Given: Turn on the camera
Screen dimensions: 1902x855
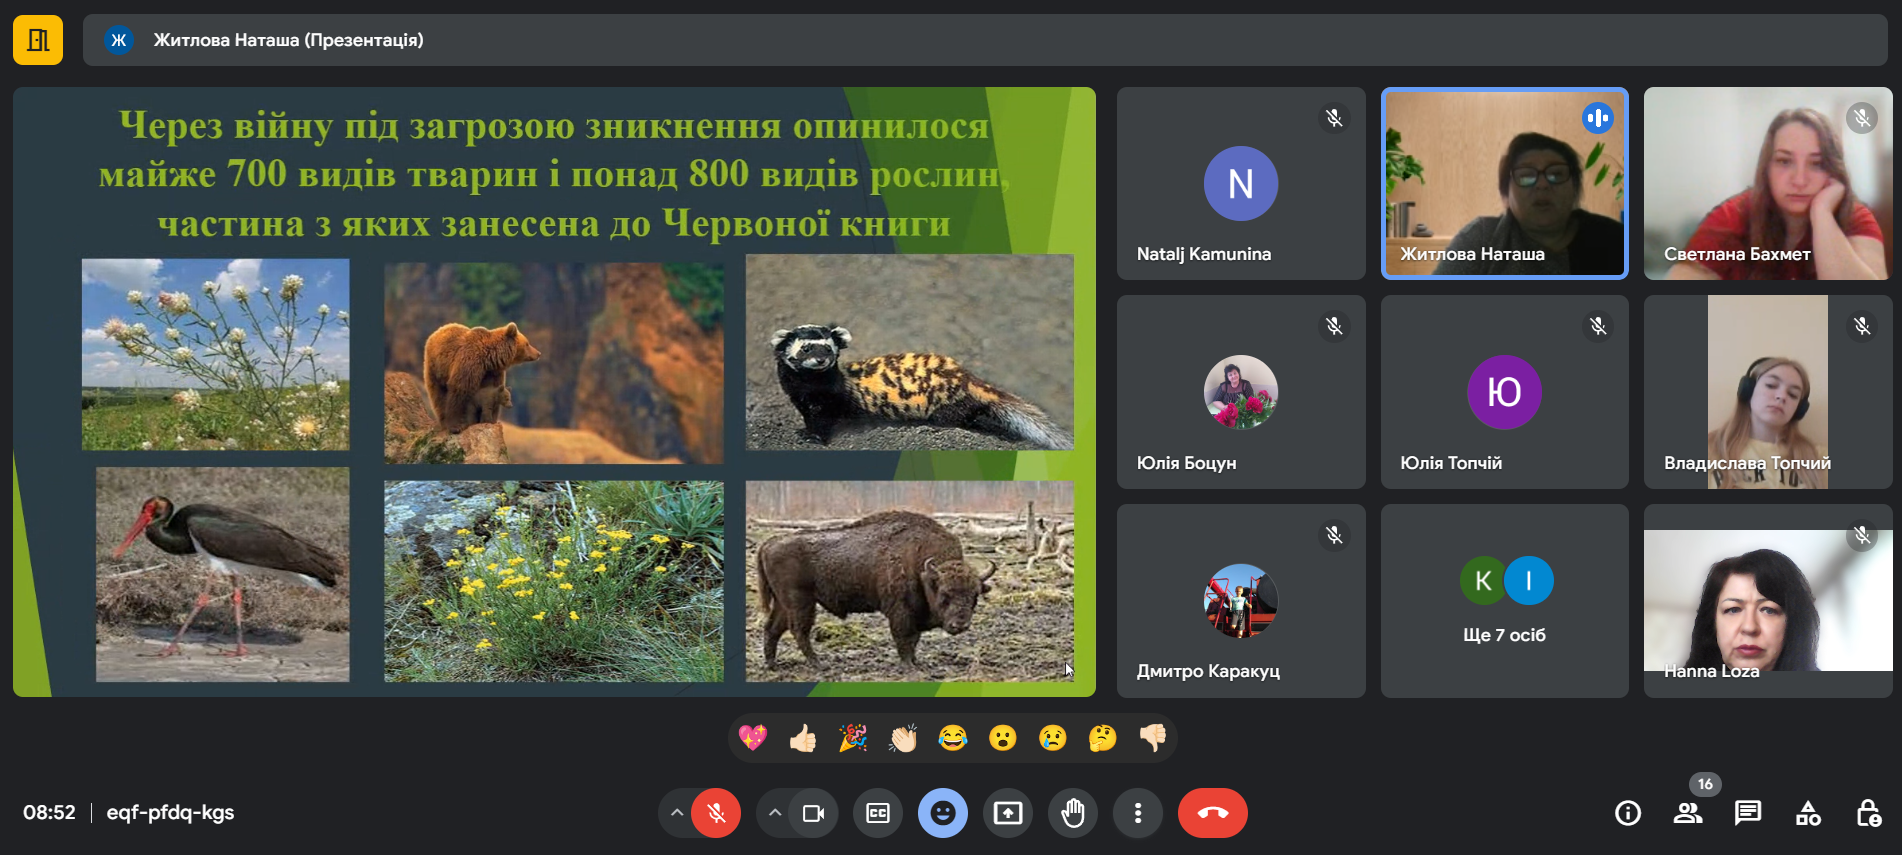Looking at the screenshot, I should click(x=813, y=813).
